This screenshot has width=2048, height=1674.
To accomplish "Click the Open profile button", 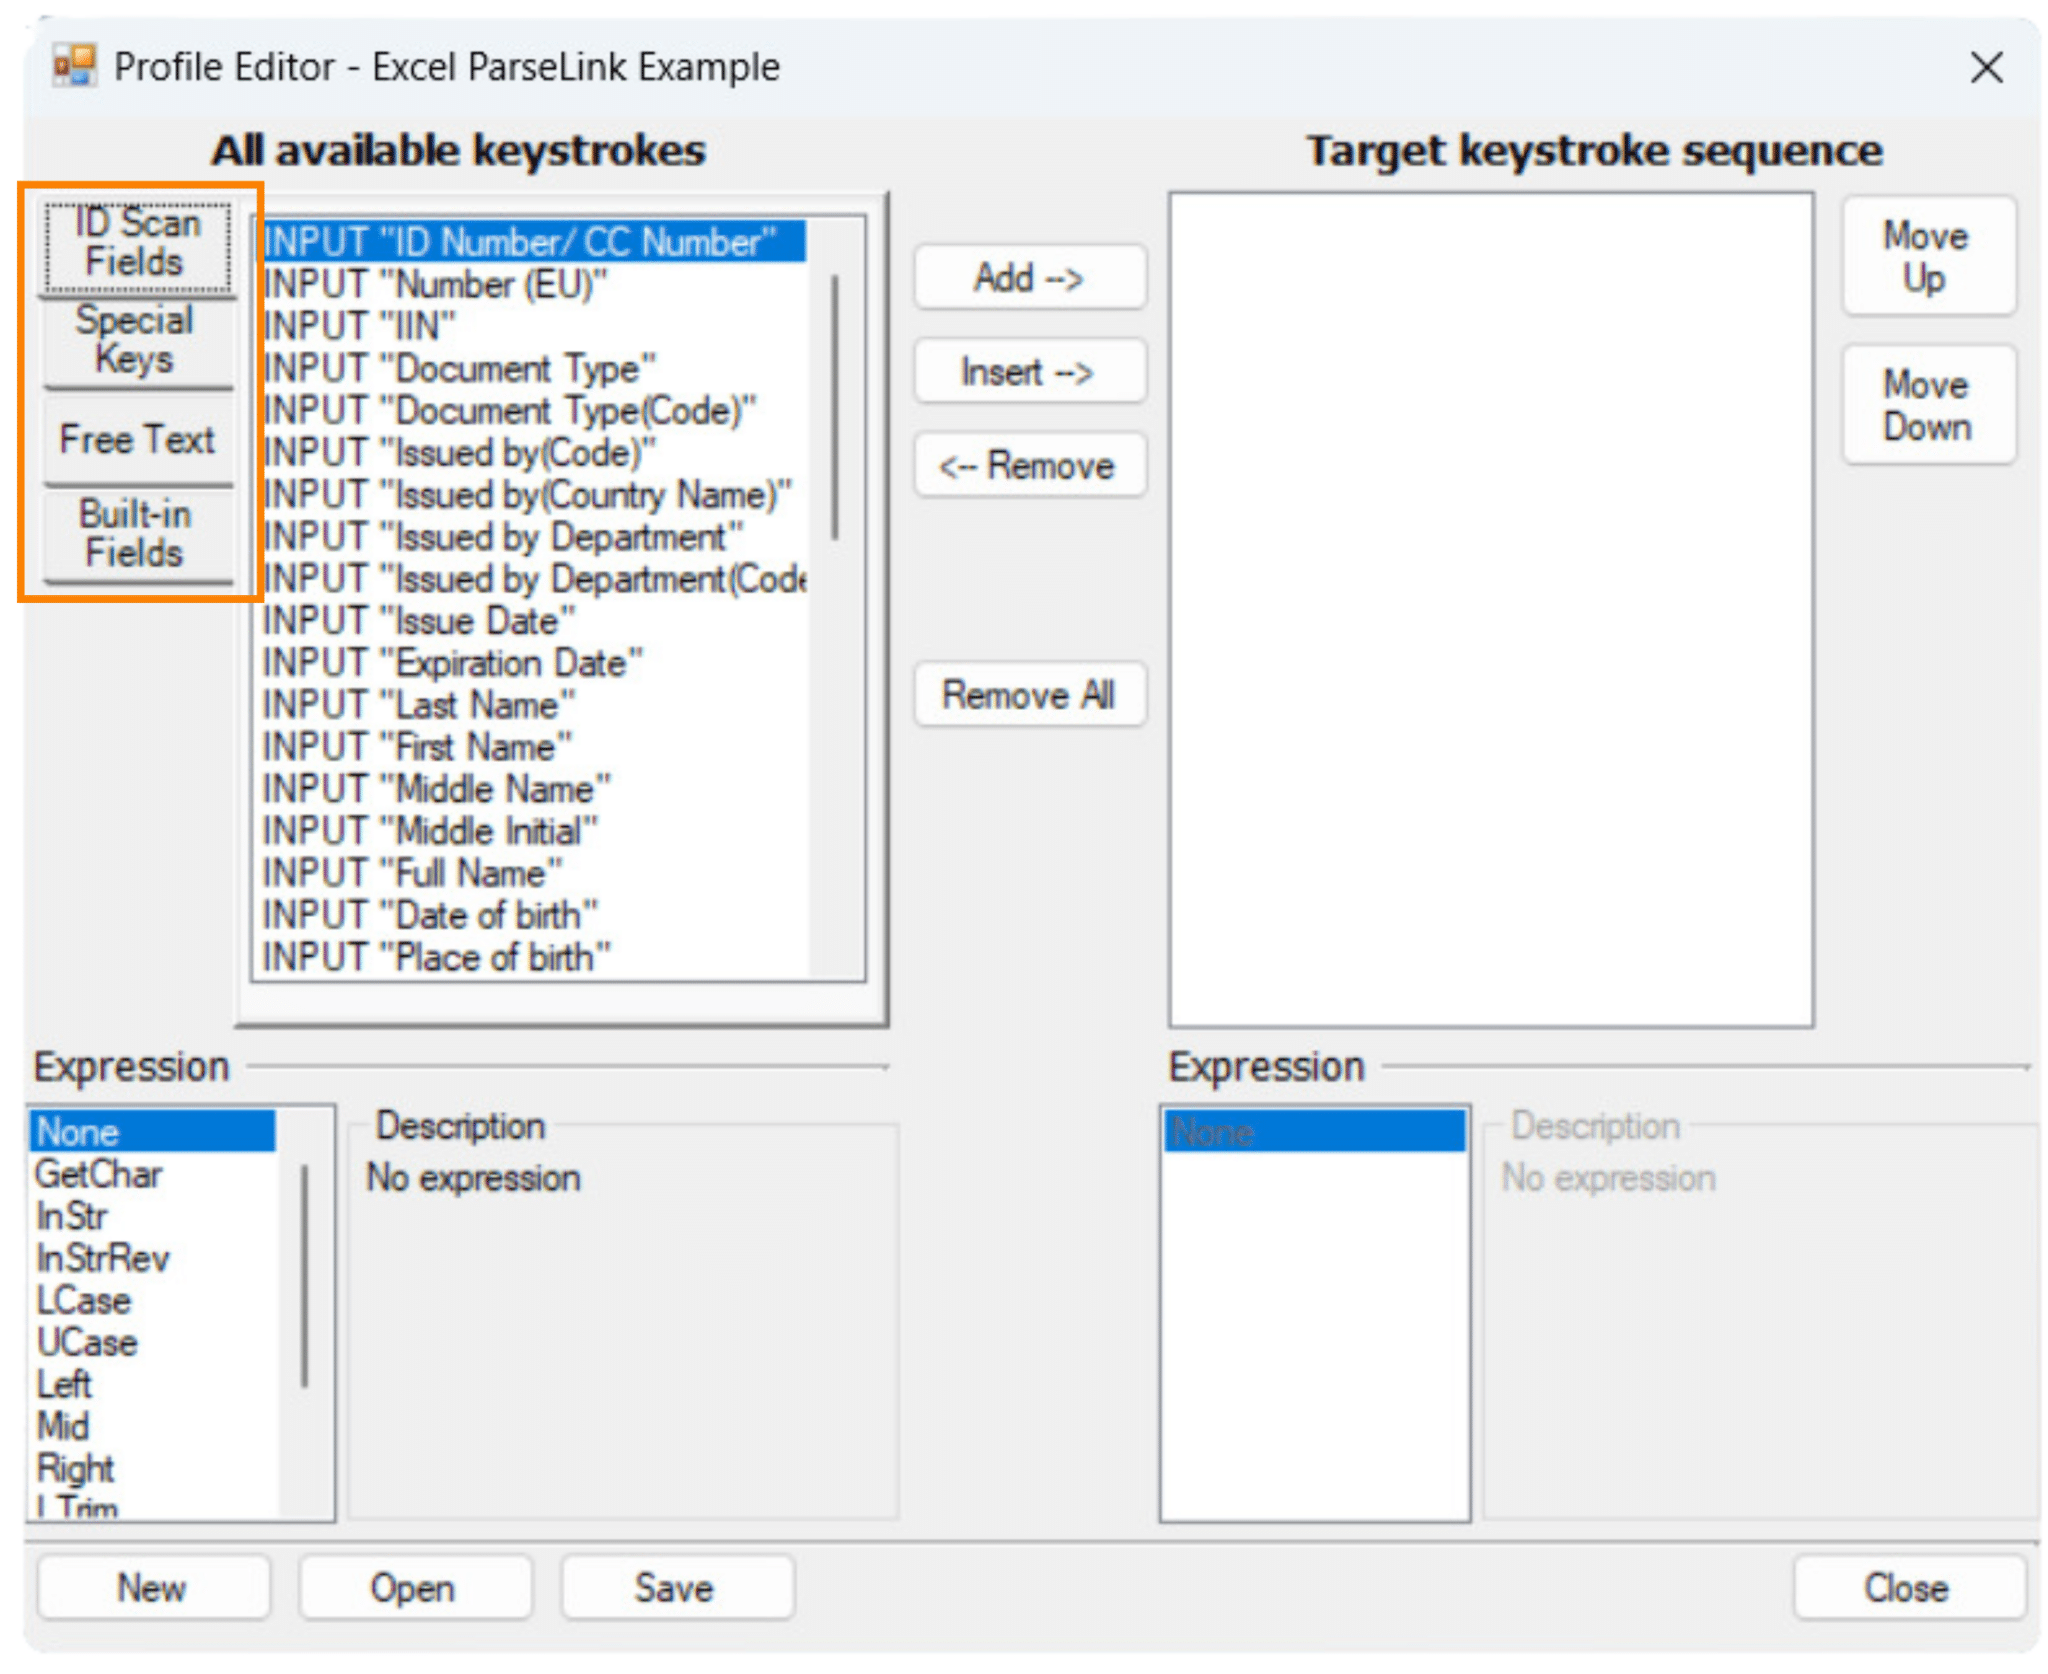I will 413,1587.
